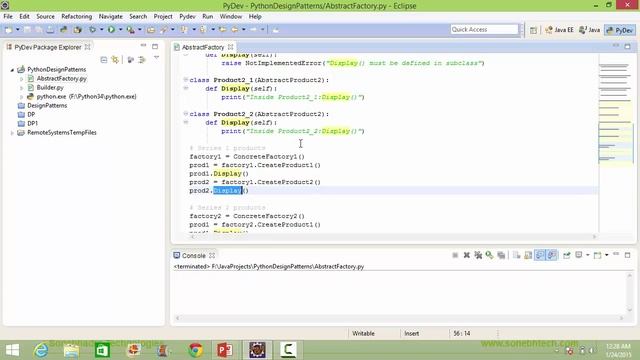Toggle Show Console on standard error
The width and height of the screenshot is (640, 360).
552,256
